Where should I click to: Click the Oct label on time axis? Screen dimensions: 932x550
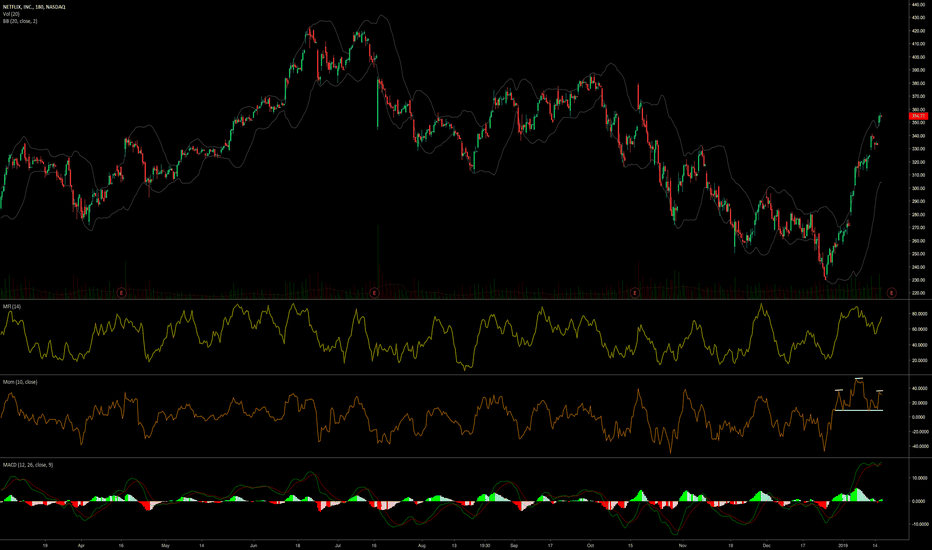tap(590, 545)
